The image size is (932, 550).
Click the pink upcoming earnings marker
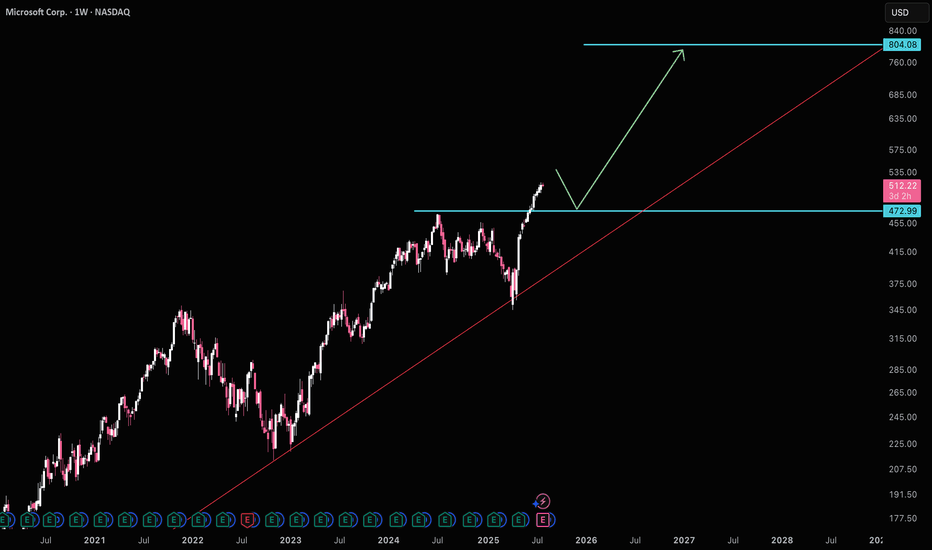(x=543, y=520)
